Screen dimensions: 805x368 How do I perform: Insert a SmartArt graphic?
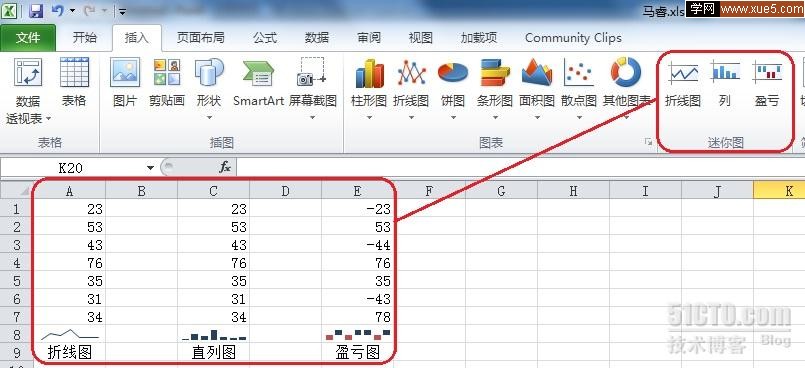click(x=258, y=82)
